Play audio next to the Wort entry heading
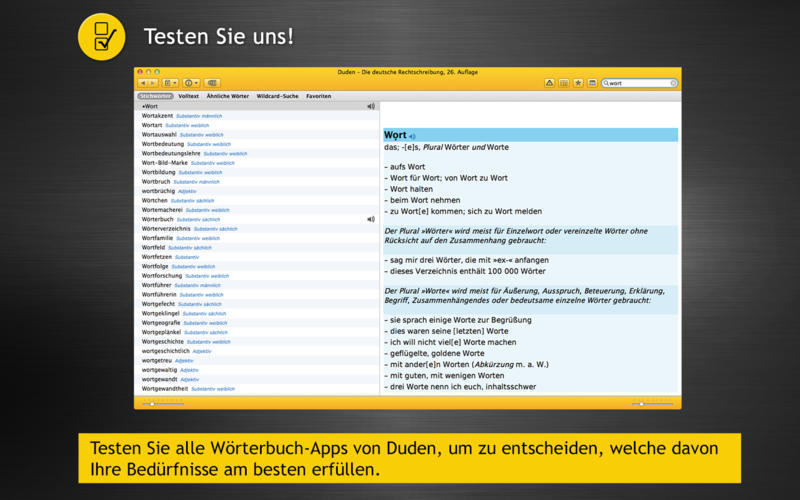Viewport: 800px width, 500px height. tap(412, 136)
